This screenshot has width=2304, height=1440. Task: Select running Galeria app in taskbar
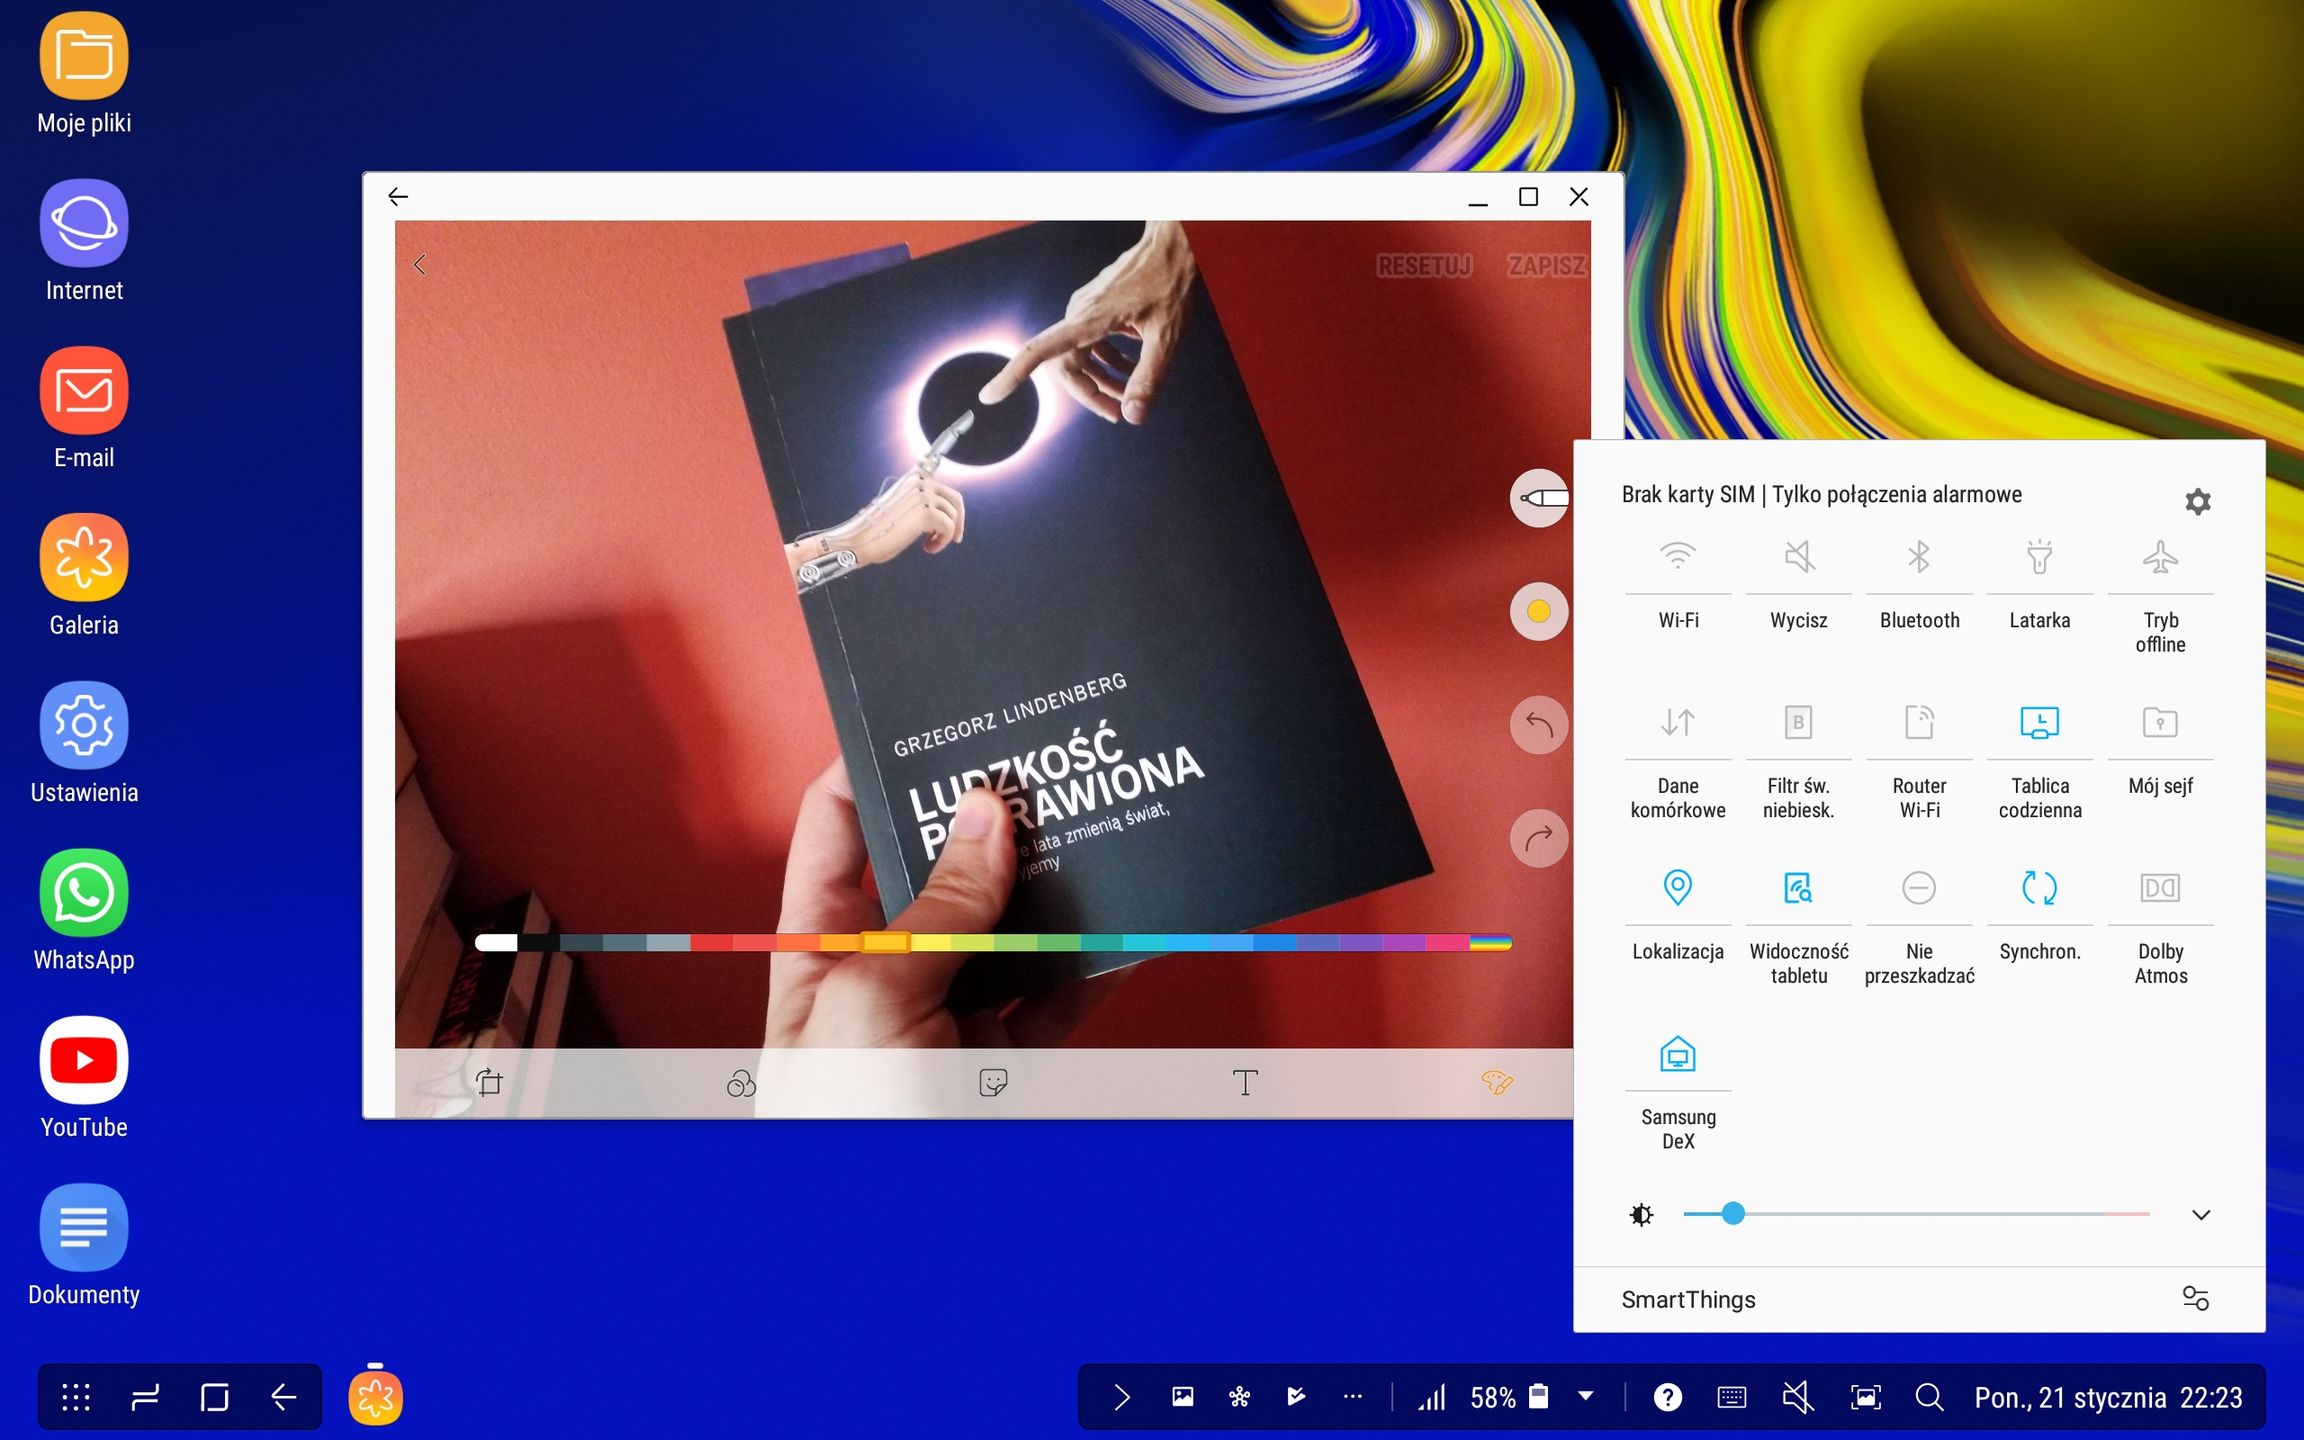375,1397
